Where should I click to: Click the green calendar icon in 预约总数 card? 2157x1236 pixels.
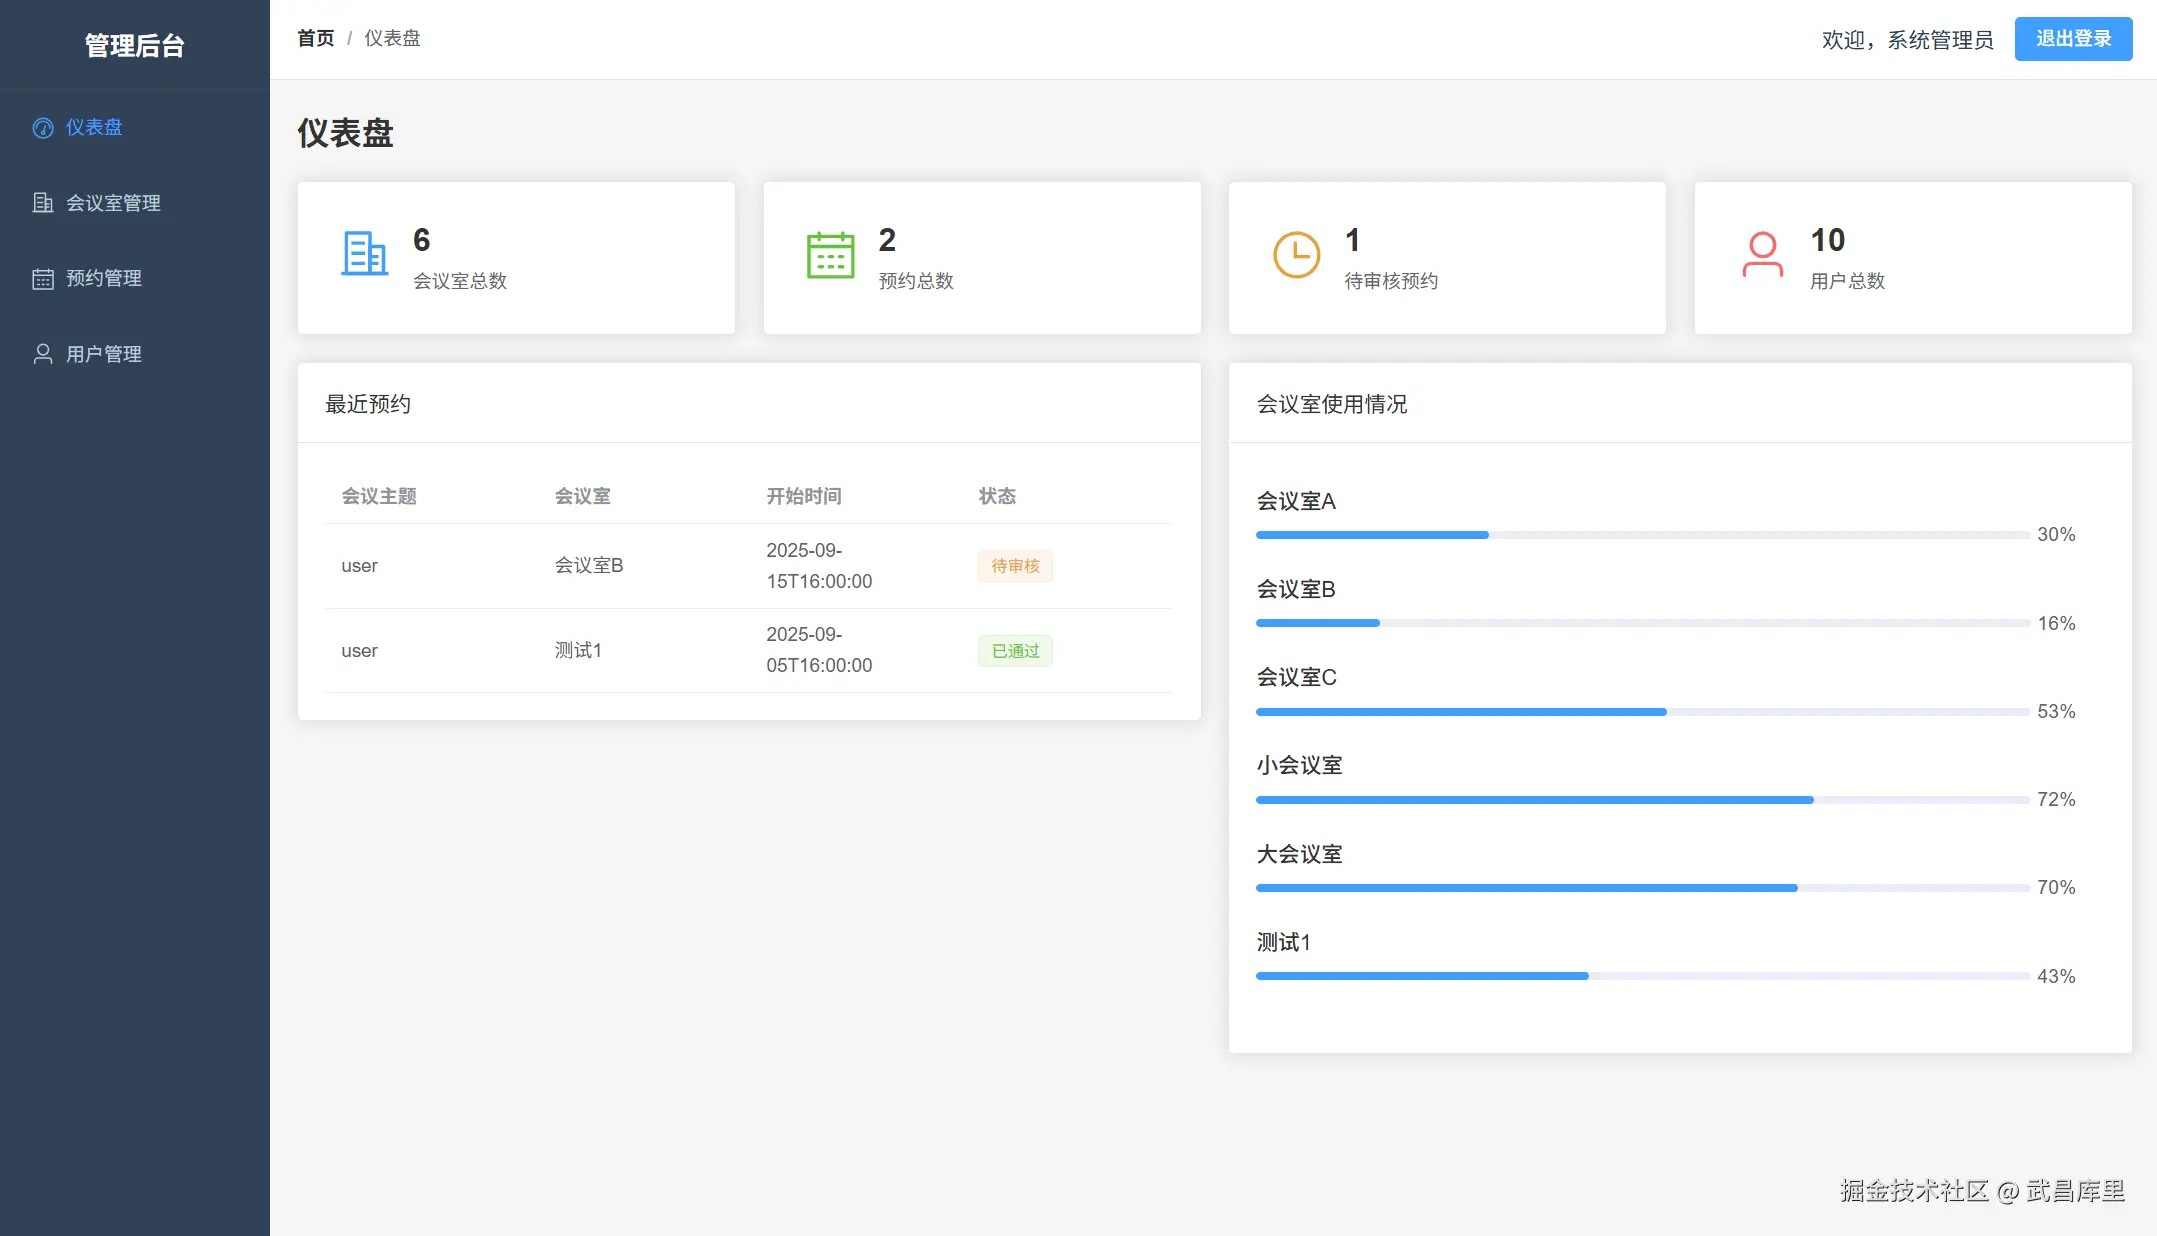[830, 255]
